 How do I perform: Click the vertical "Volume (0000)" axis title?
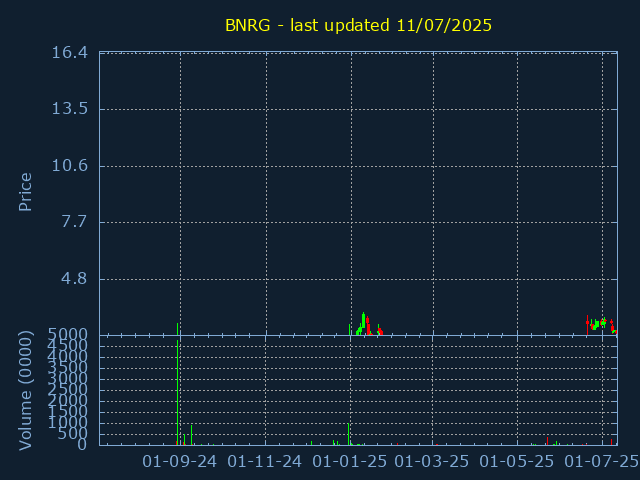click(25, 391)
